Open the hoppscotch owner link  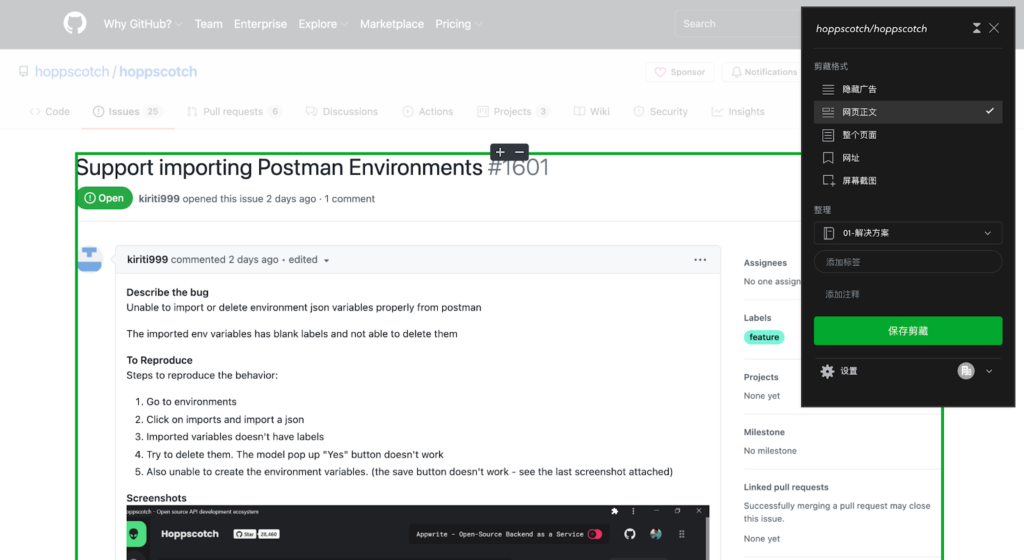[x=72, y=72]
